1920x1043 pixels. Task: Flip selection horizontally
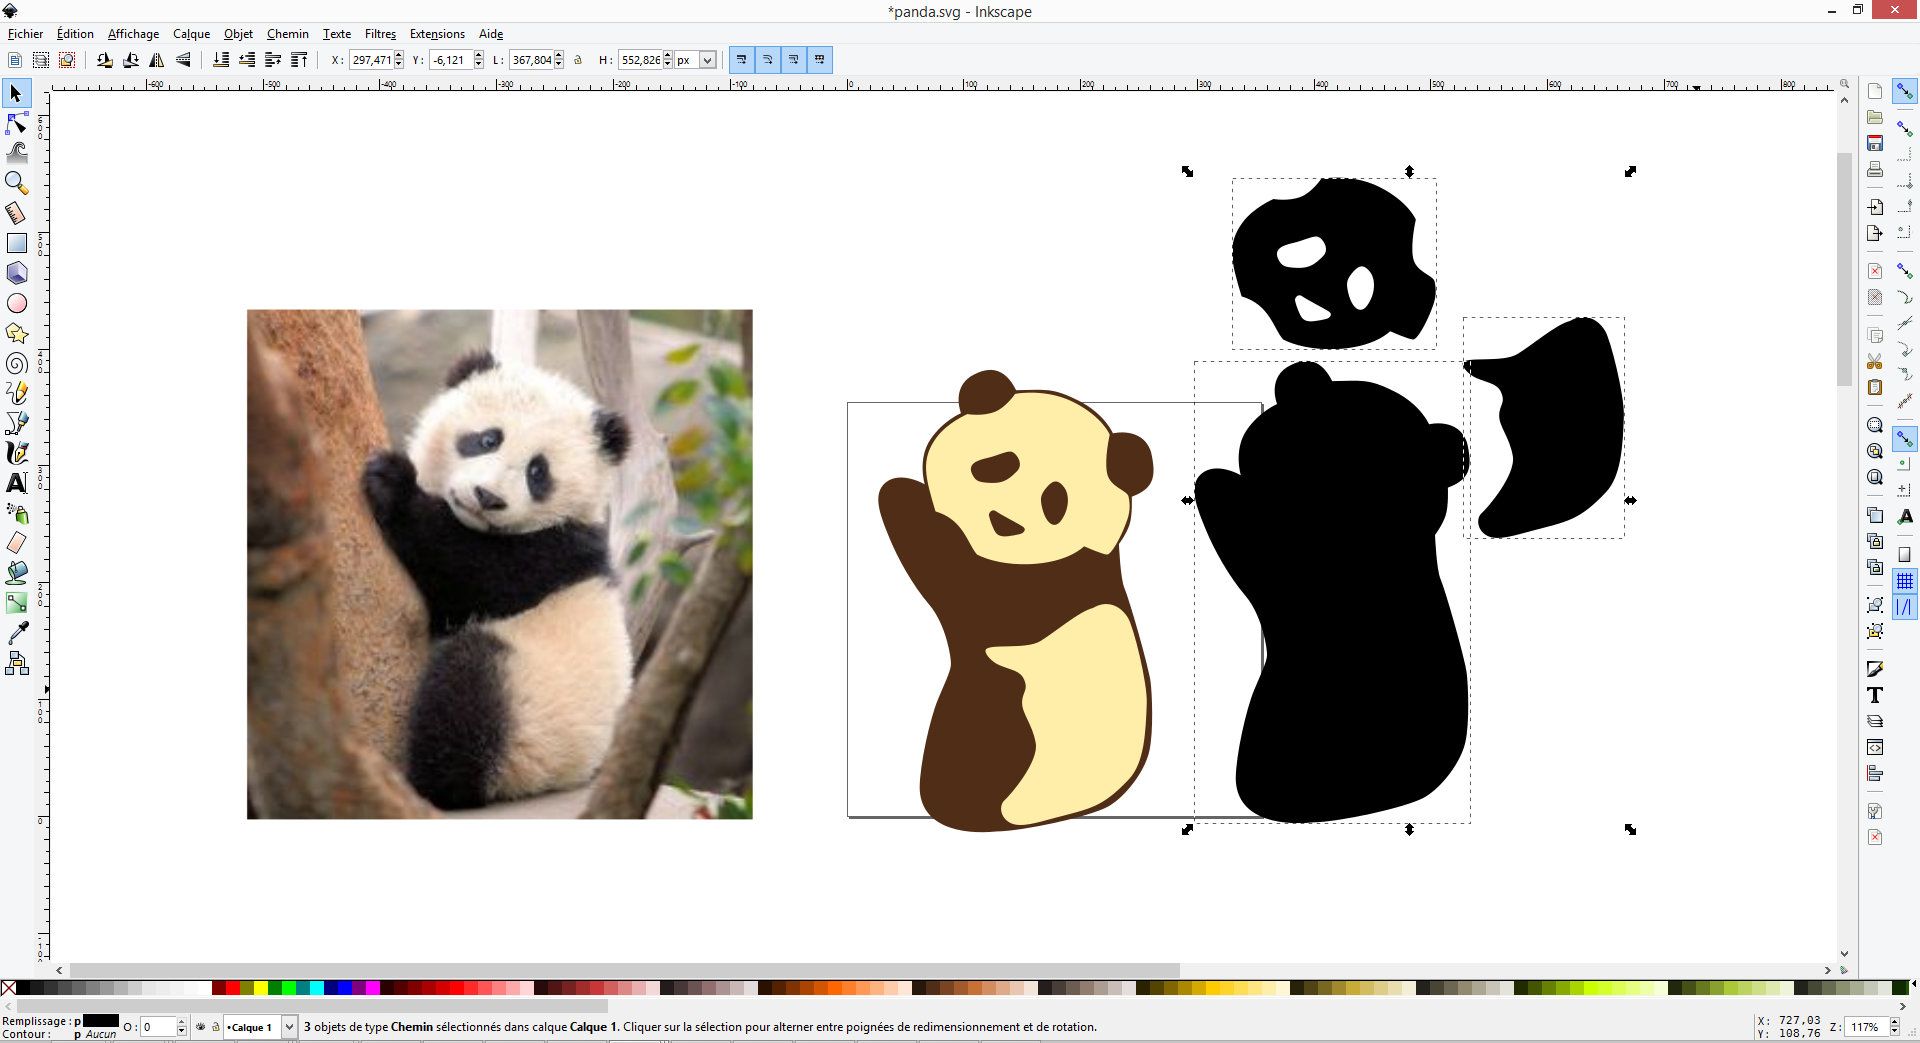pyautogui.click(x=157, y=60)
